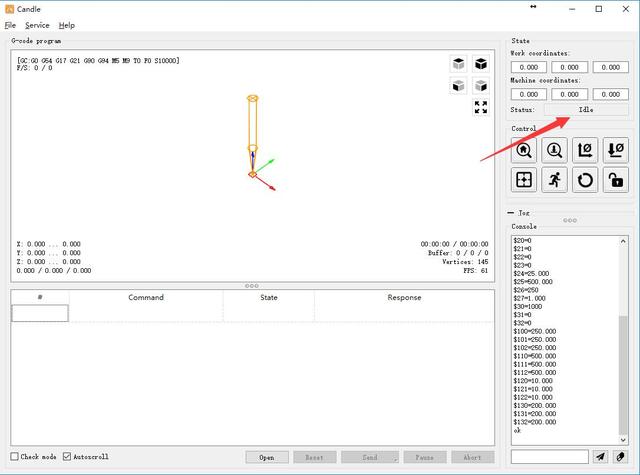The width and height of the screenshot is (640, 475).
Task: Click the Reset circular-arrow button
Action: (585, 180)
